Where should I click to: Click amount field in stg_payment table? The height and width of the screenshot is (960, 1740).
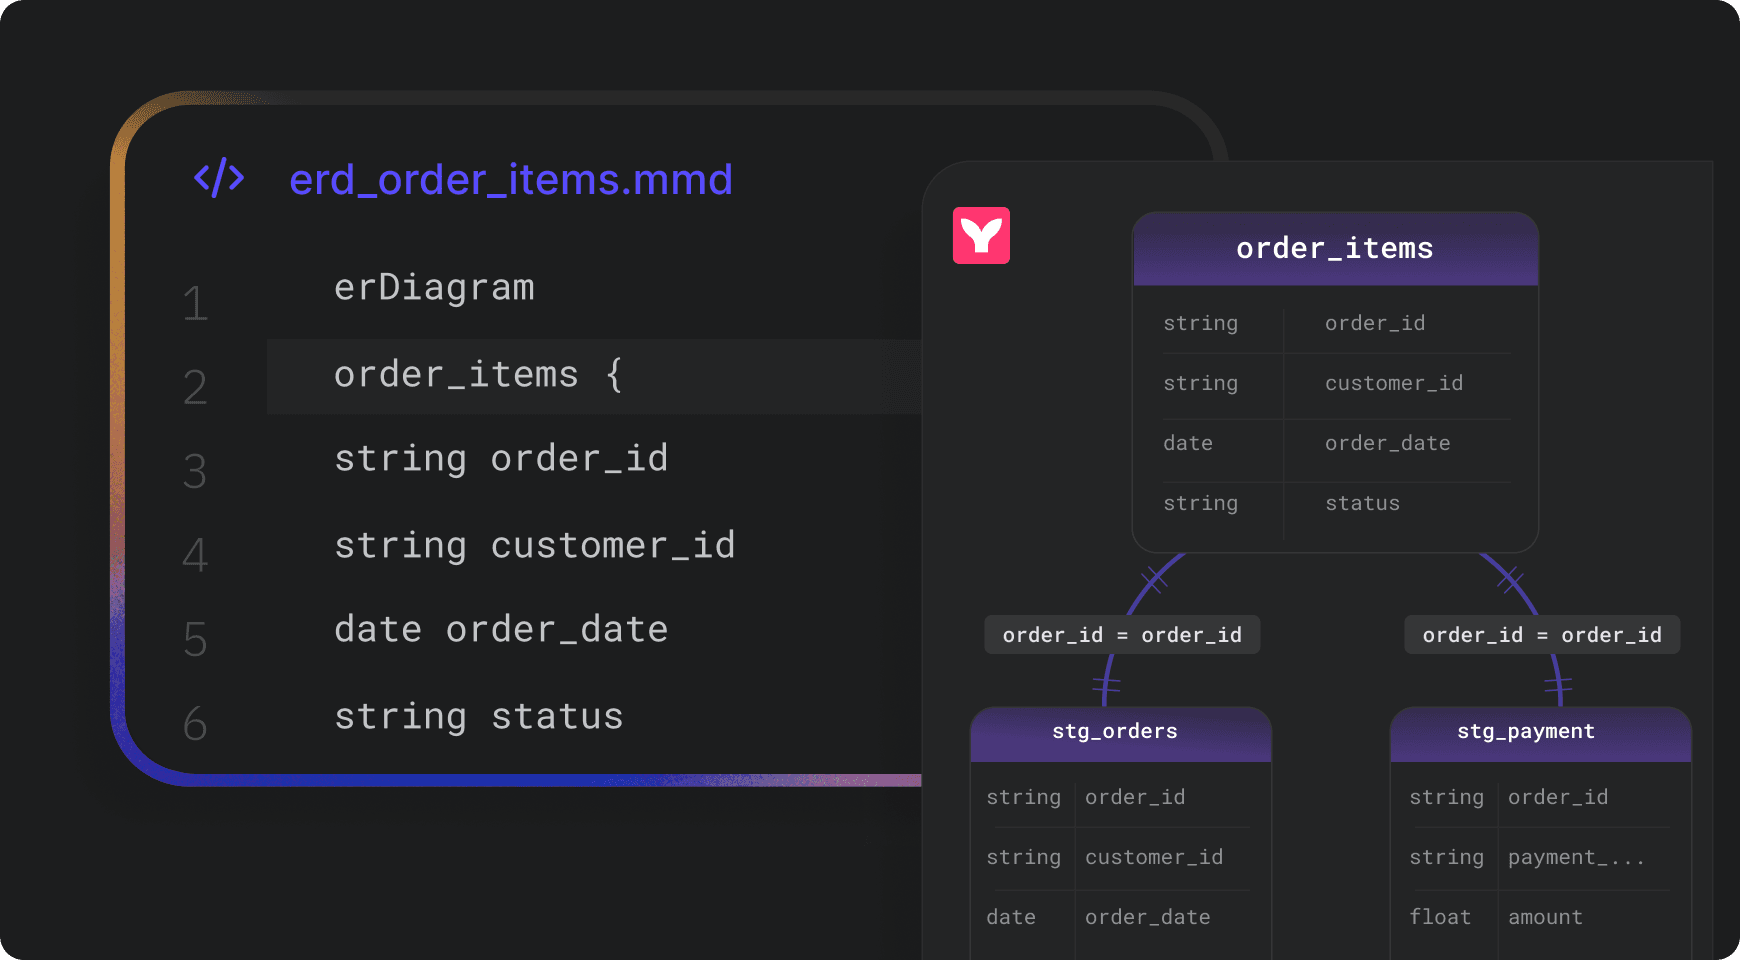tap(1545, 917)
